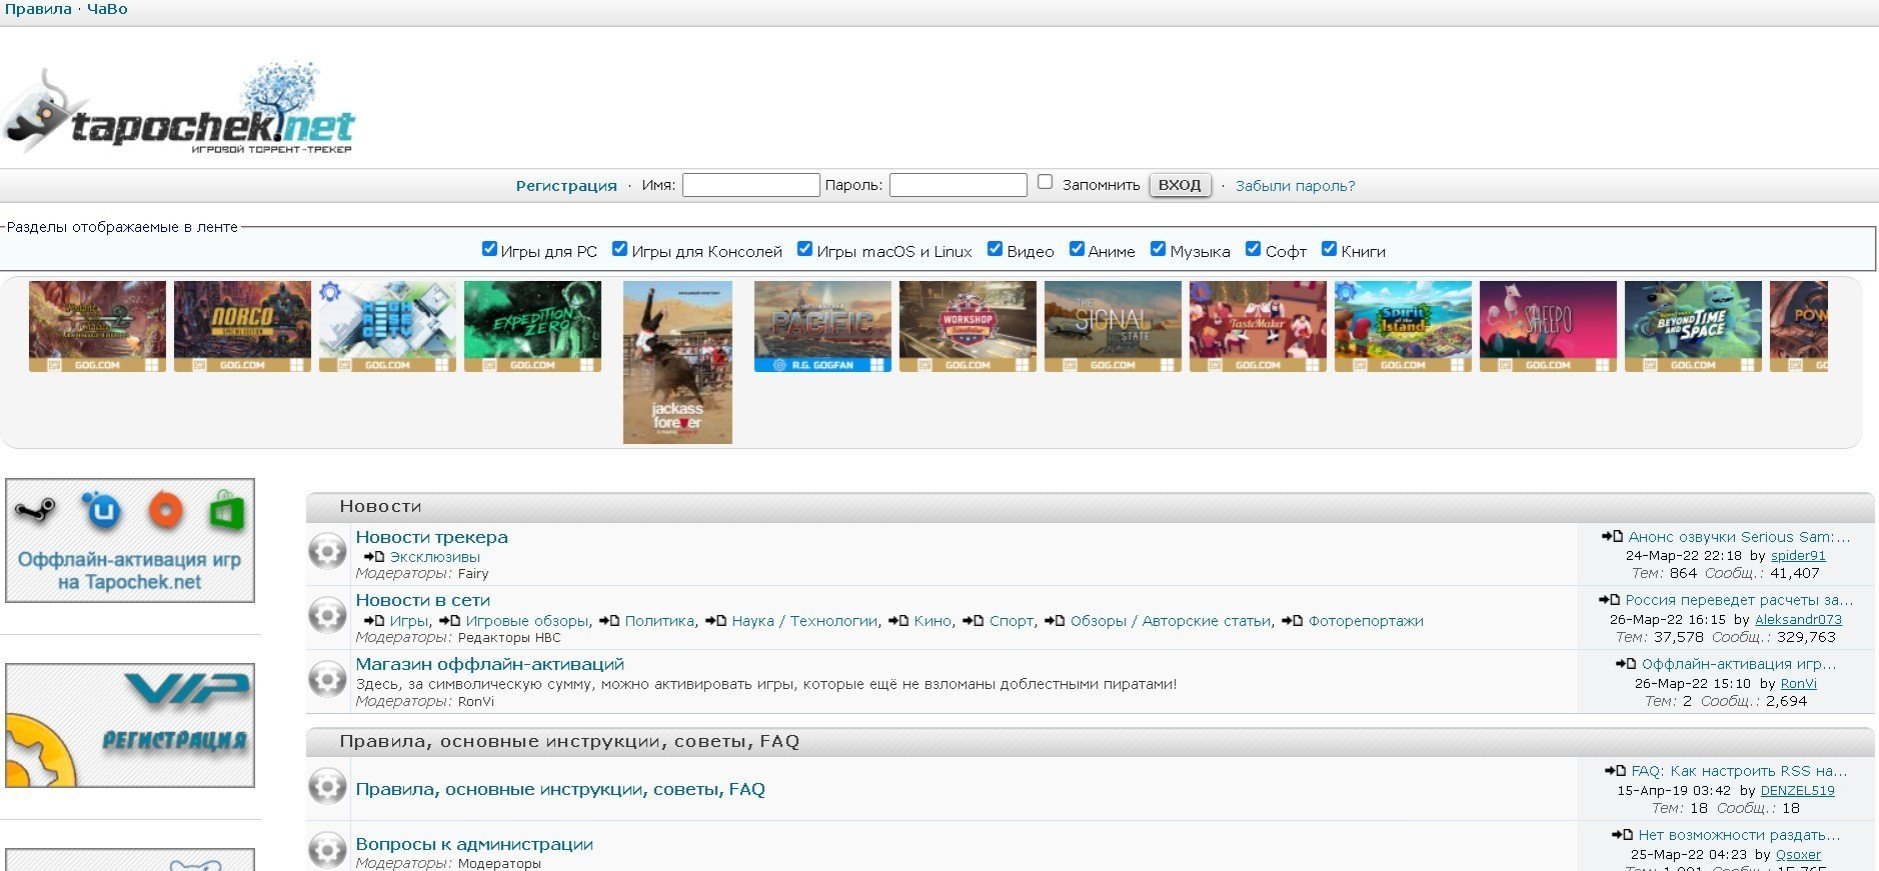
Task: Open the TasteMaker game cover thumbnail
Action: click(1257, 326)
